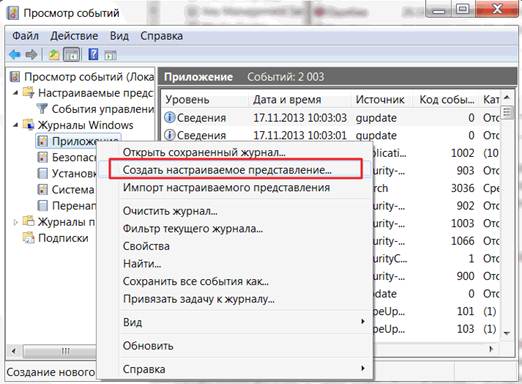The width and height of the screenshot is (522, 384).
Task: Choose Импорт настраиваемого представления
Action: (x=236, y=187)
